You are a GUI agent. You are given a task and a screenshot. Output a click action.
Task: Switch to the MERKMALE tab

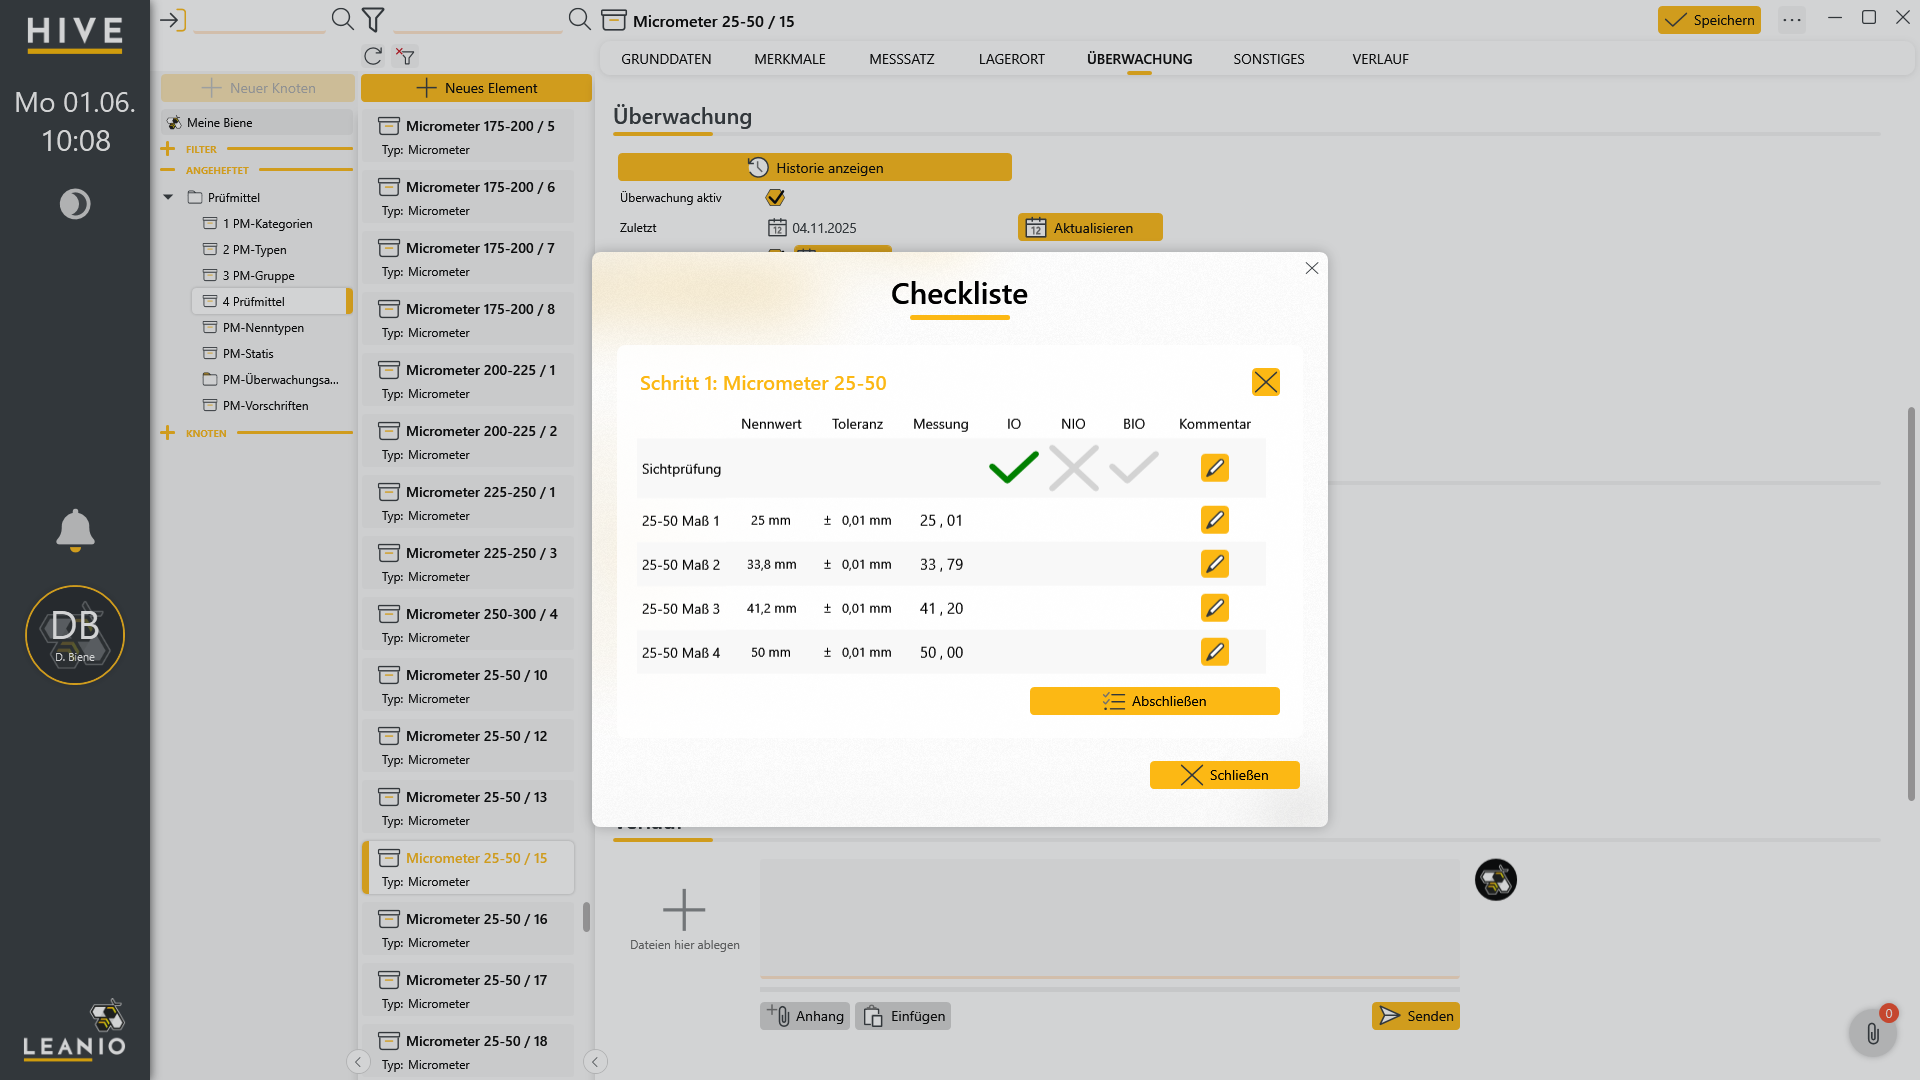(790, 59)
